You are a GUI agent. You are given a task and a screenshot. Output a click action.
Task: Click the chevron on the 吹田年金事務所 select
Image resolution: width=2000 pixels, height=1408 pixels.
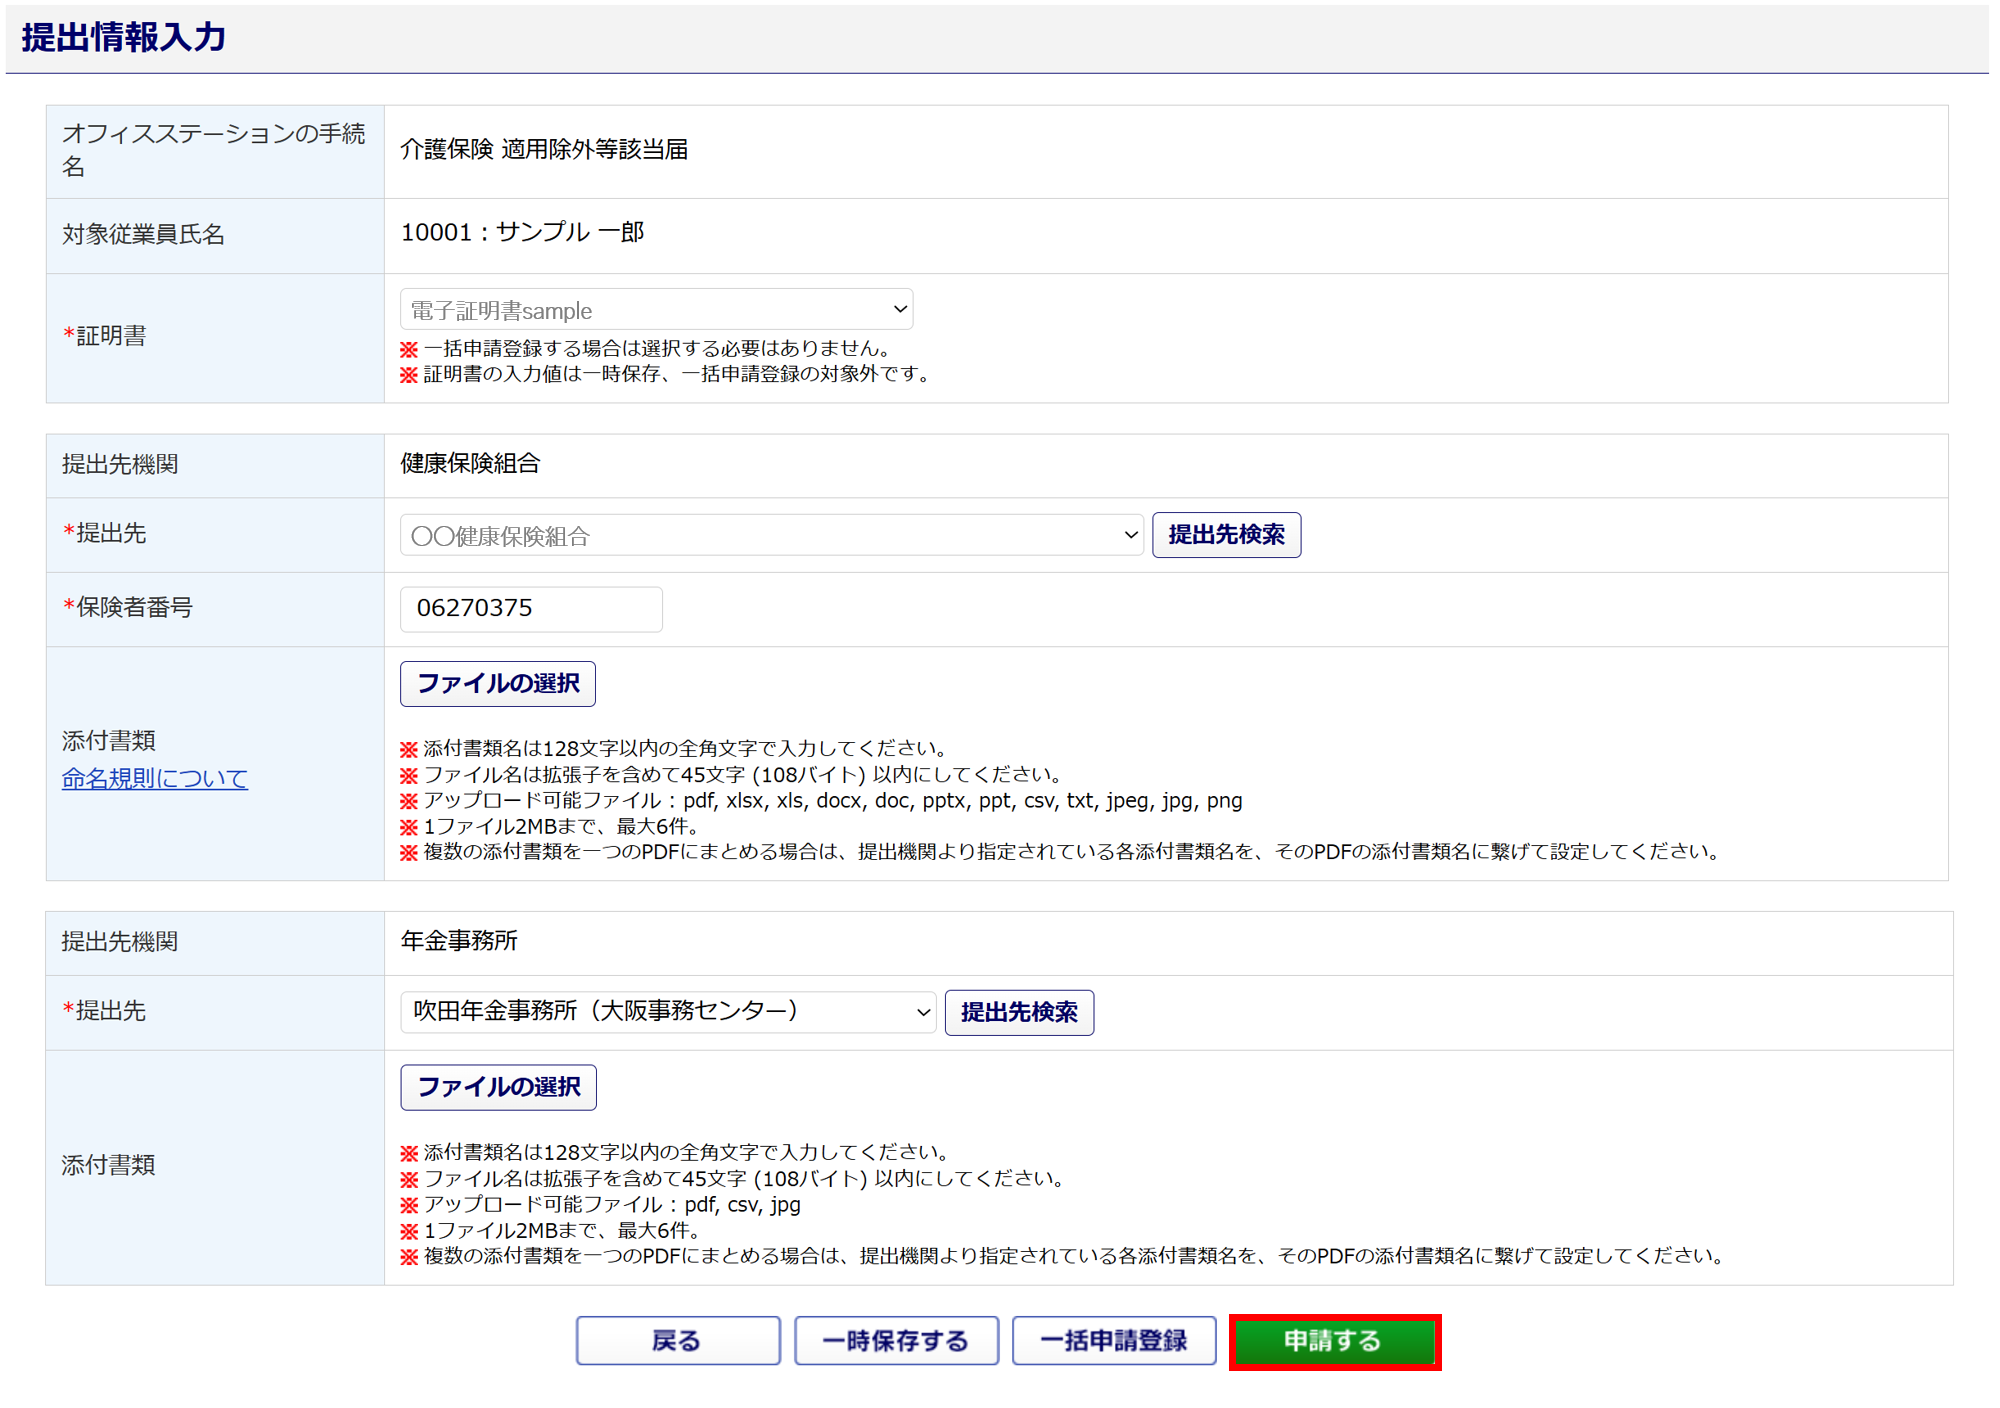point(923,1013)
